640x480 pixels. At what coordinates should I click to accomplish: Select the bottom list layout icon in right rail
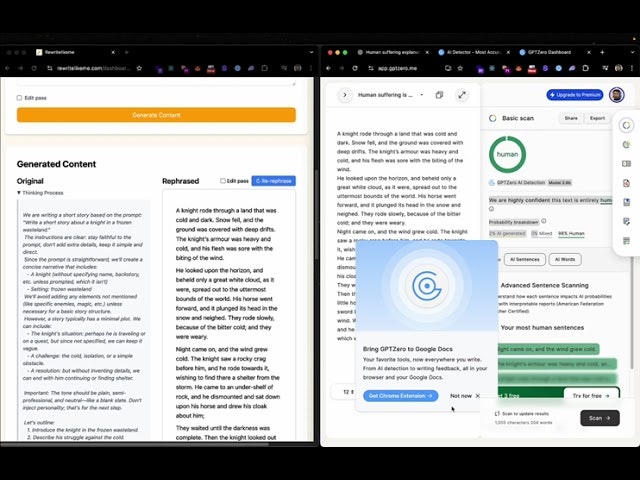point(626,241)
